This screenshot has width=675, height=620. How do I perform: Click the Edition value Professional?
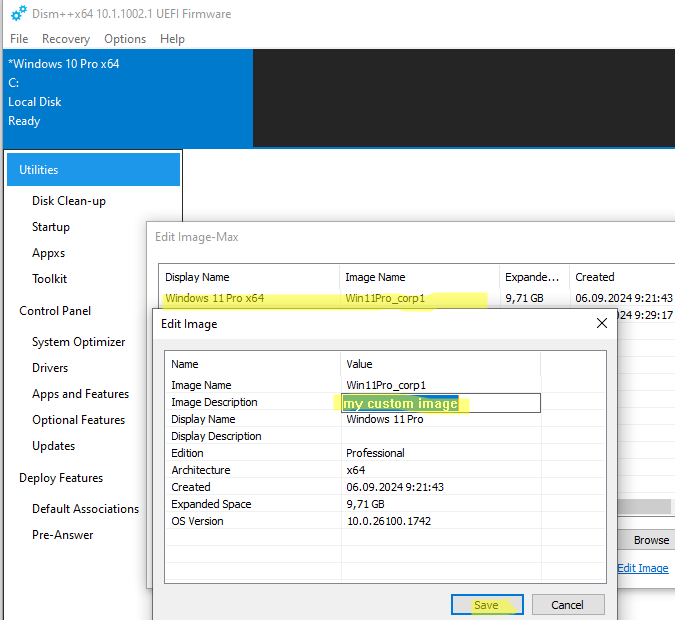[x=375, y=453]
